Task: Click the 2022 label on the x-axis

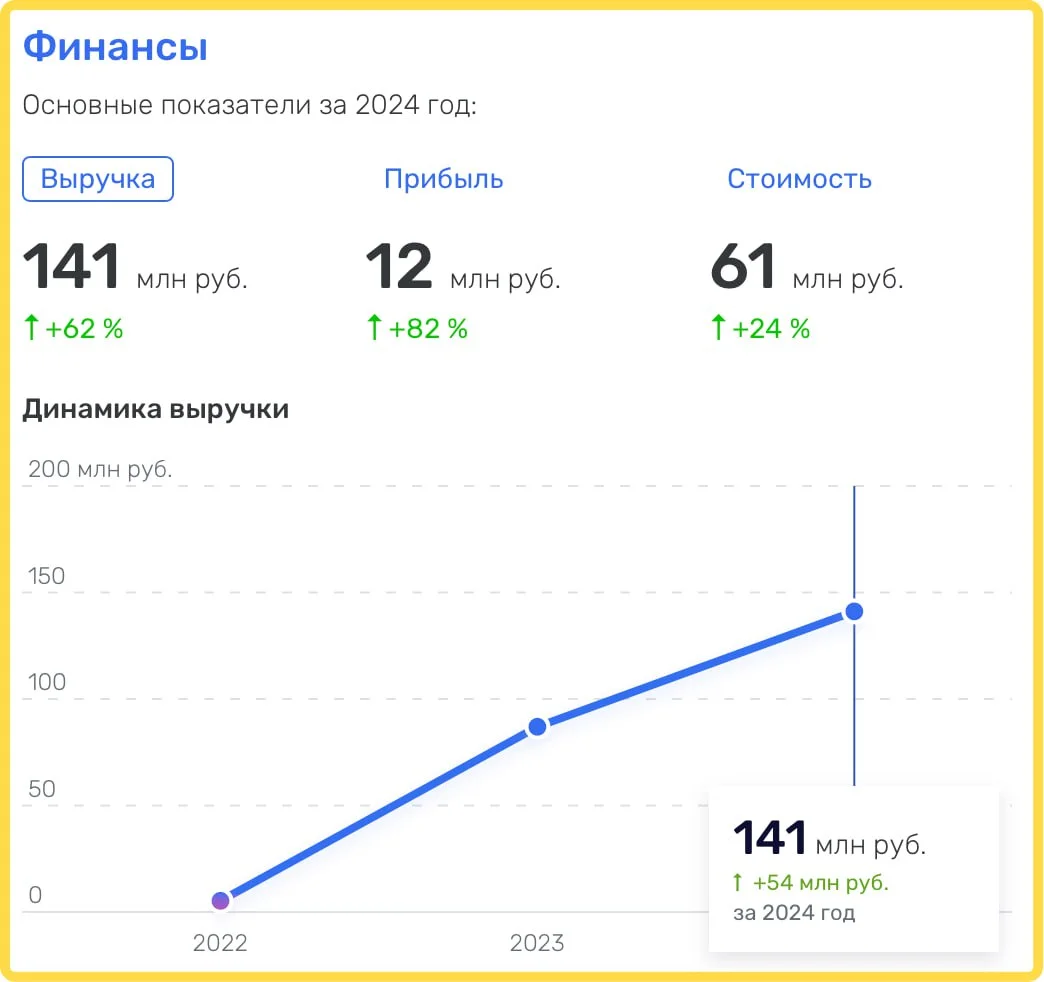Action: click(220, 943)
